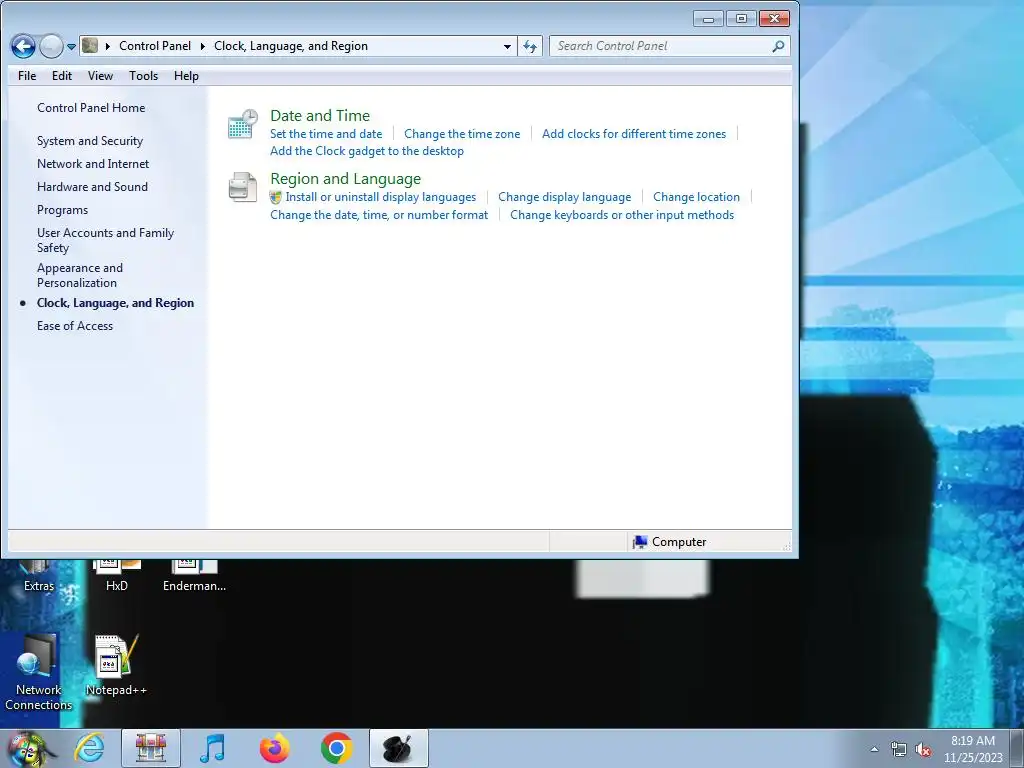Click the muted volume tray icon
This screenshot has width=1024, height=768.
pyautogui.click(x=923, y=750)
